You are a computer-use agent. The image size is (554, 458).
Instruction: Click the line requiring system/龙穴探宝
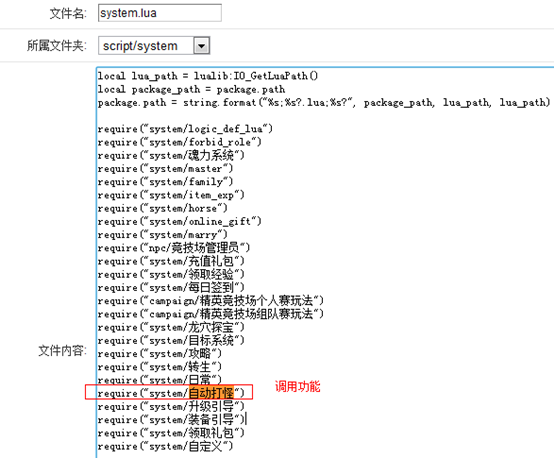[x=171, y=327]
